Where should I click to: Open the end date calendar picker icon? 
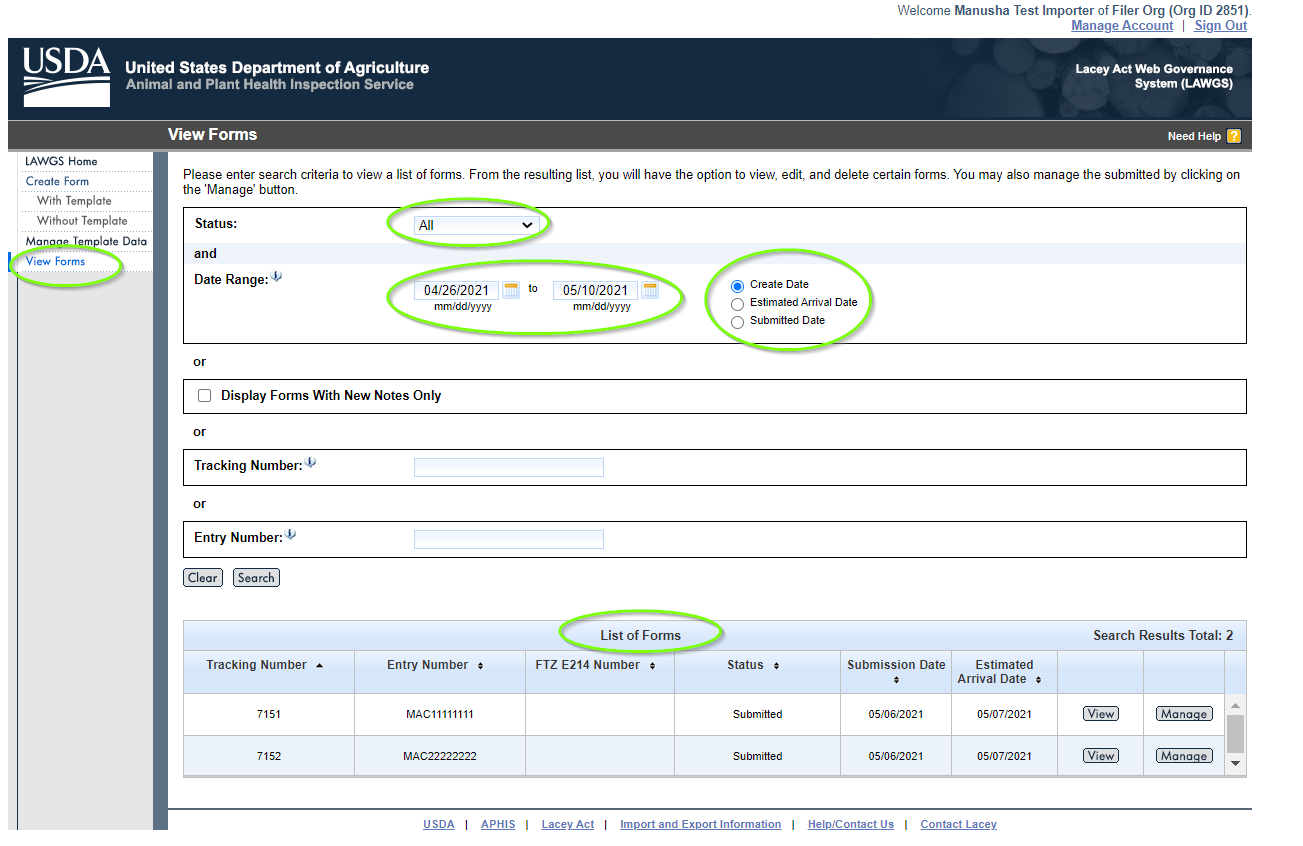pos(650,290)
